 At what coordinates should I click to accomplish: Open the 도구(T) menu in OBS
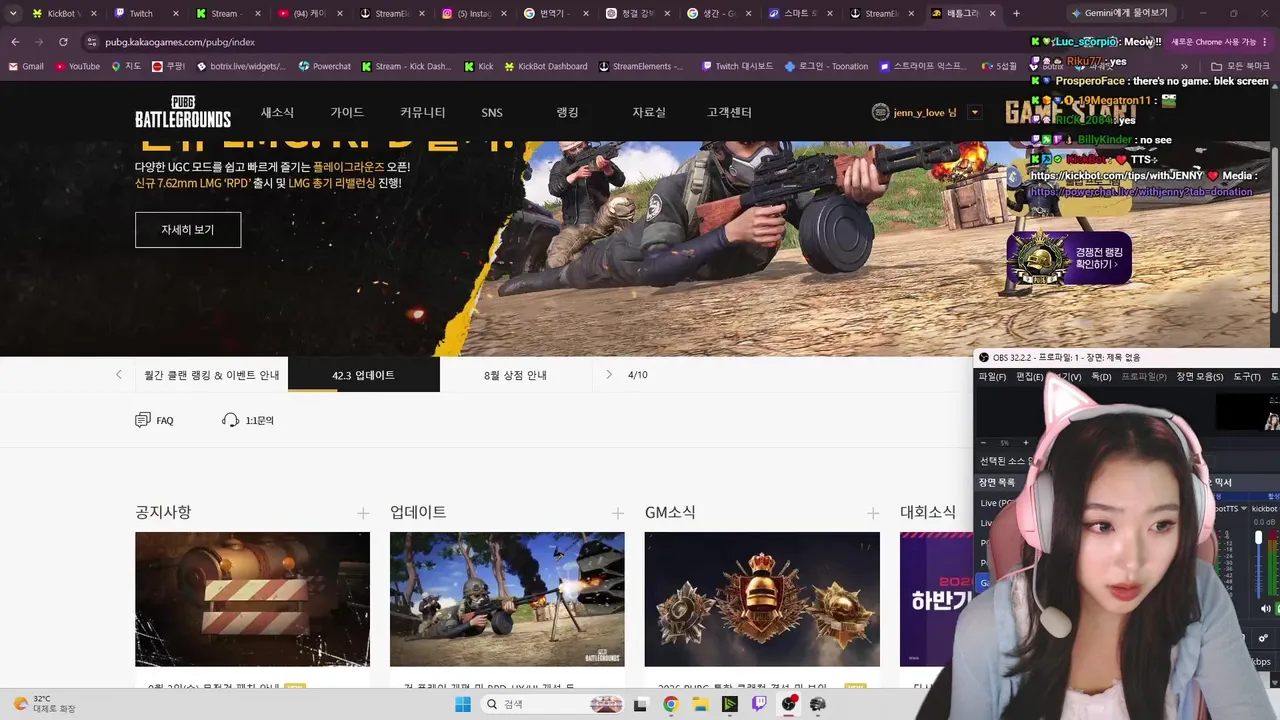1247,377
